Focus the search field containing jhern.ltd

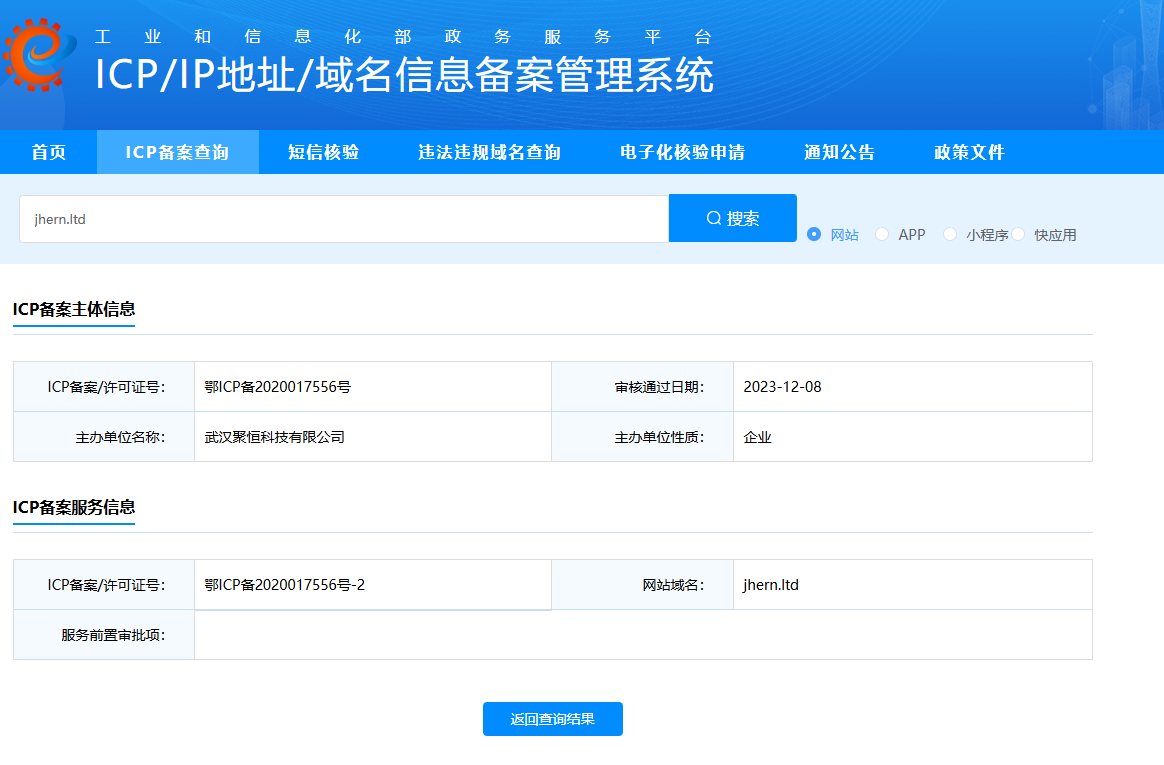click(344, 219)
